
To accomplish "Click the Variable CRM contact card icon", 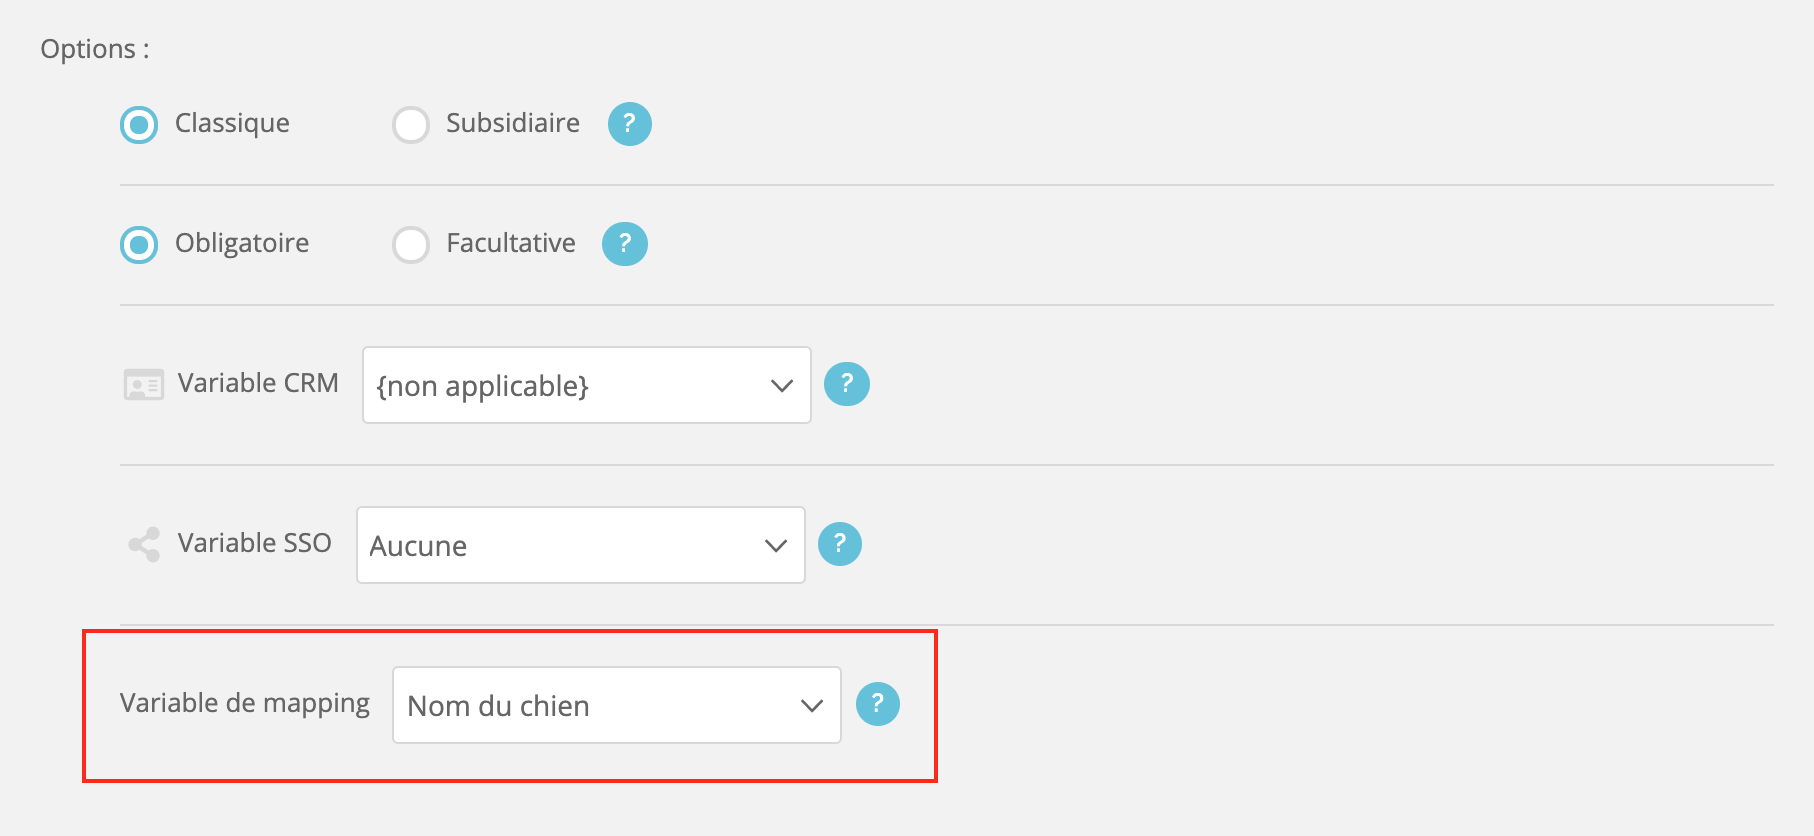I will (x=144, y=385).
